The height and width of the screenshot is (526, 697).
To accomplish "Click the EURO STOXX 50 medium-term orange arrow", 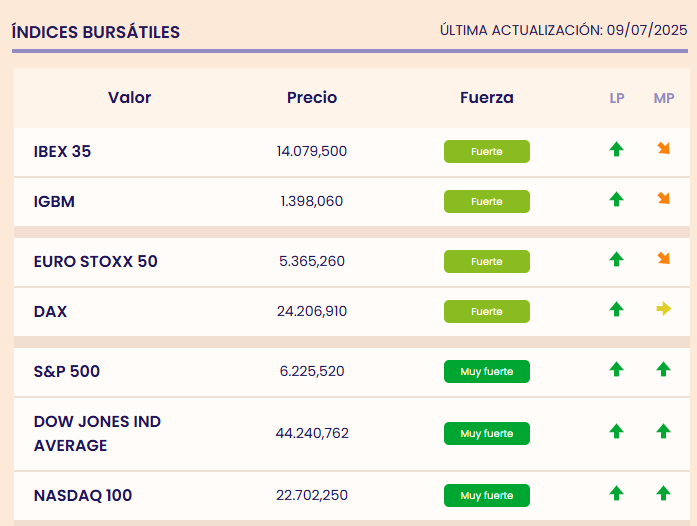I will pyautogui.click(x=663, y=259).
